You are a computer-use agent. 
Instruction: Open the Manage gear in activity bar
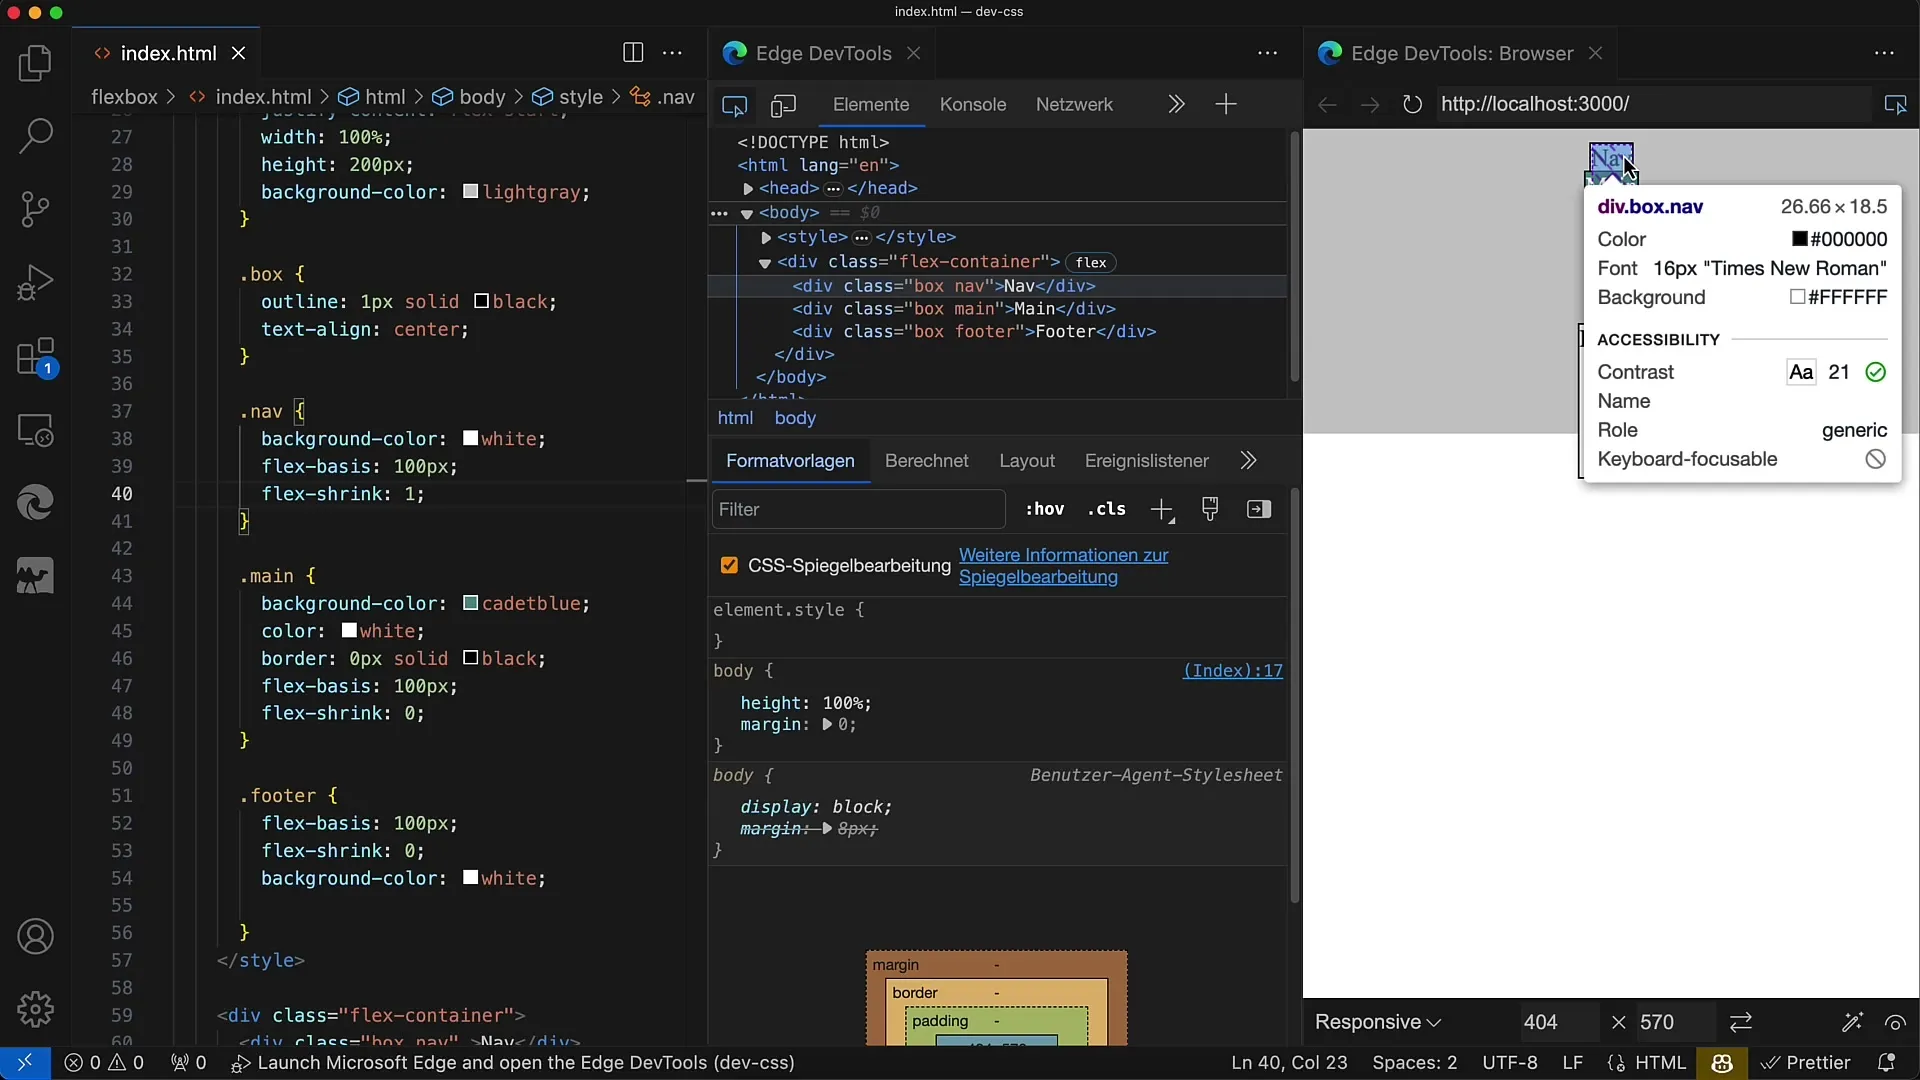[x=35, y=1010]
